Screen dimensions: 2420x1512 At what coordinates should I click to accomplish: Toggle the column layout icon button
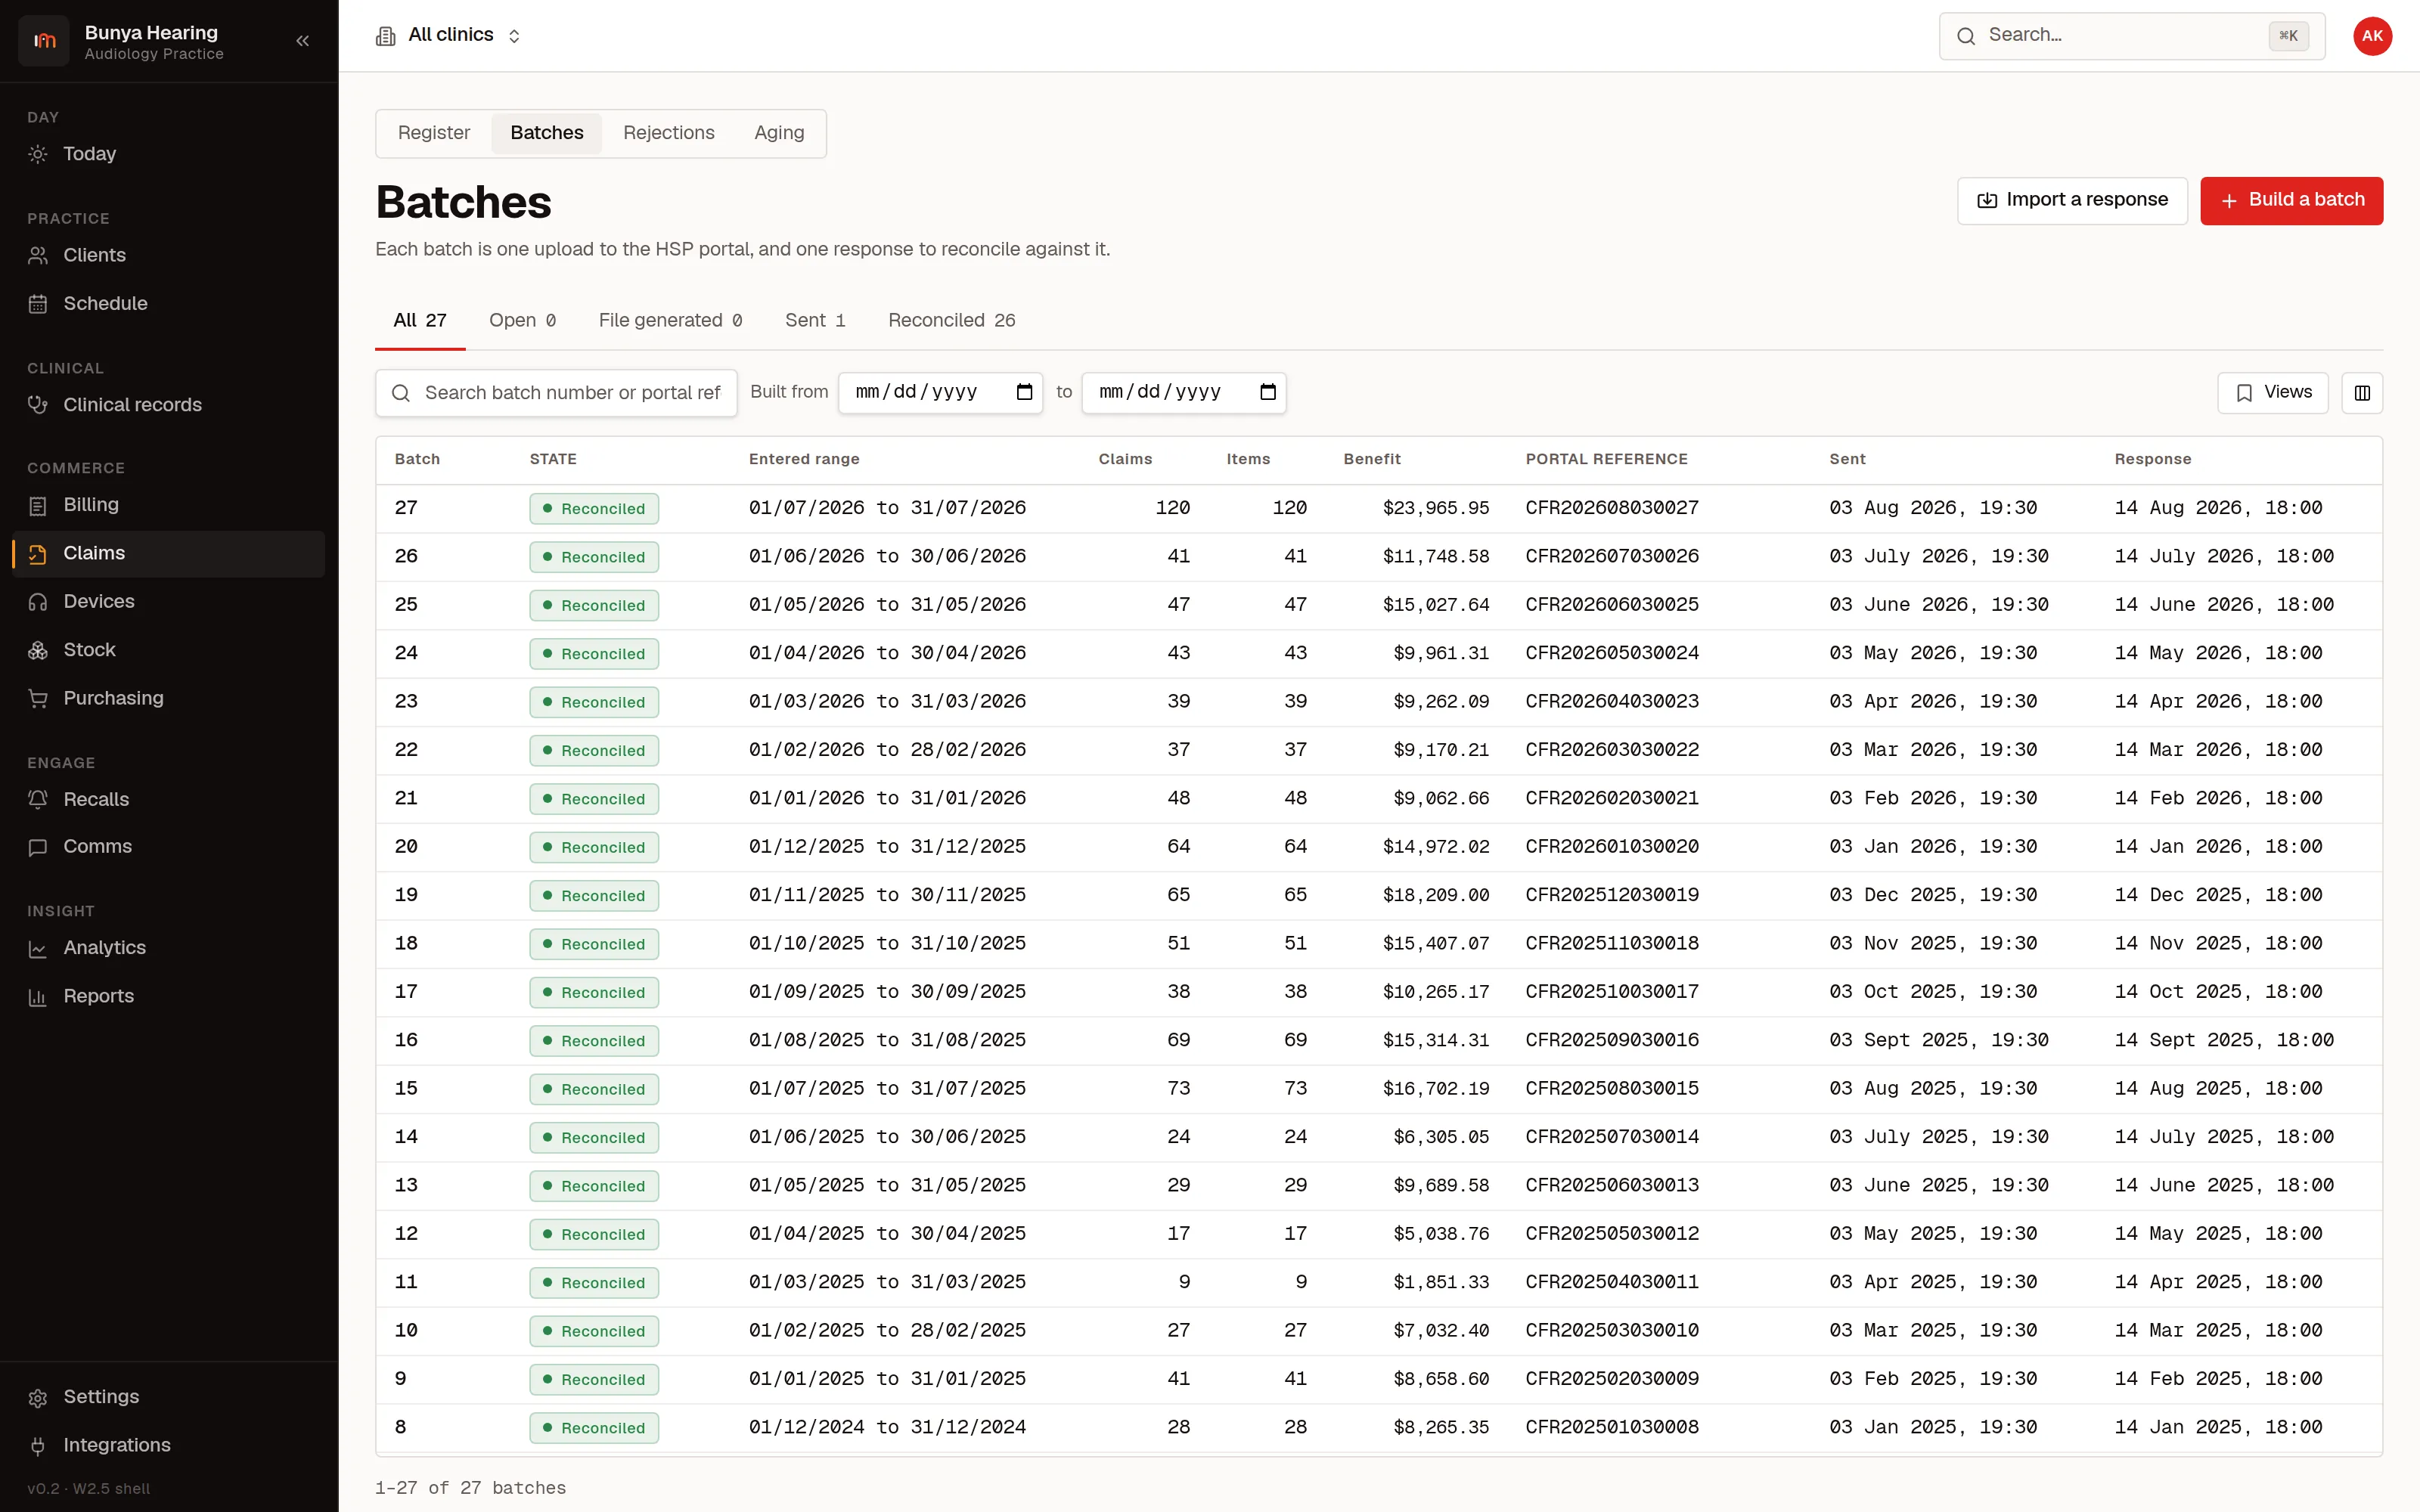pos(2362,393)
